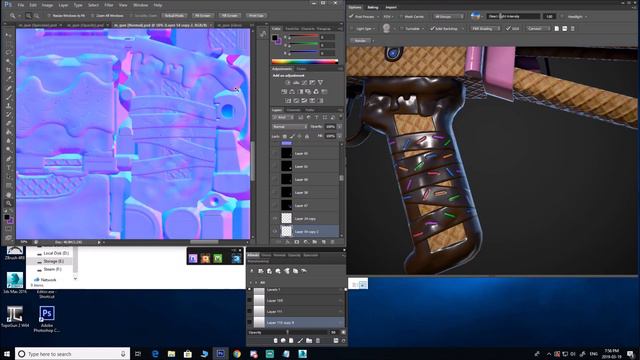Add an Invert adjustment
Viewport: 640px width, 360px height.
pyautogui.click(x=288, y=100)
